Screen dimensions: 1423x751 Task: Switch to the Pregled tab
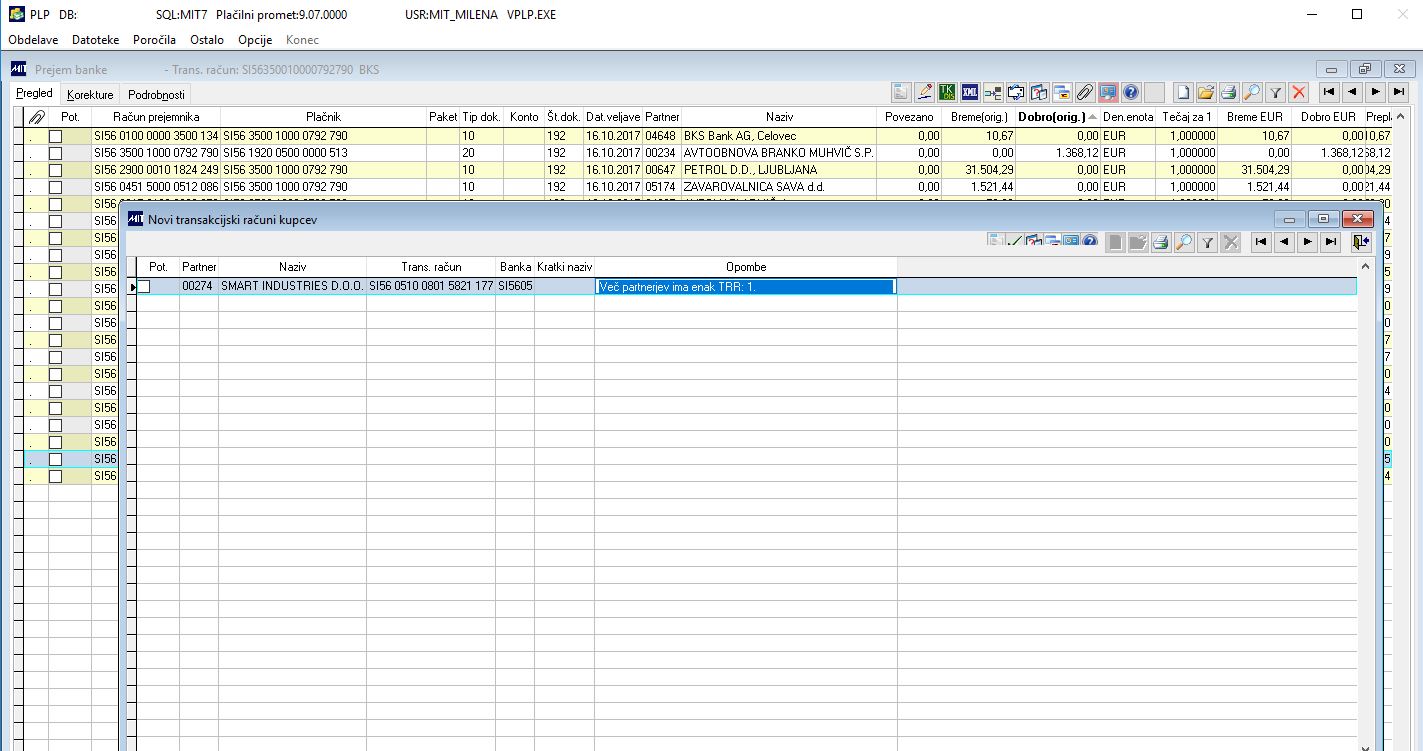click(35, 94)
